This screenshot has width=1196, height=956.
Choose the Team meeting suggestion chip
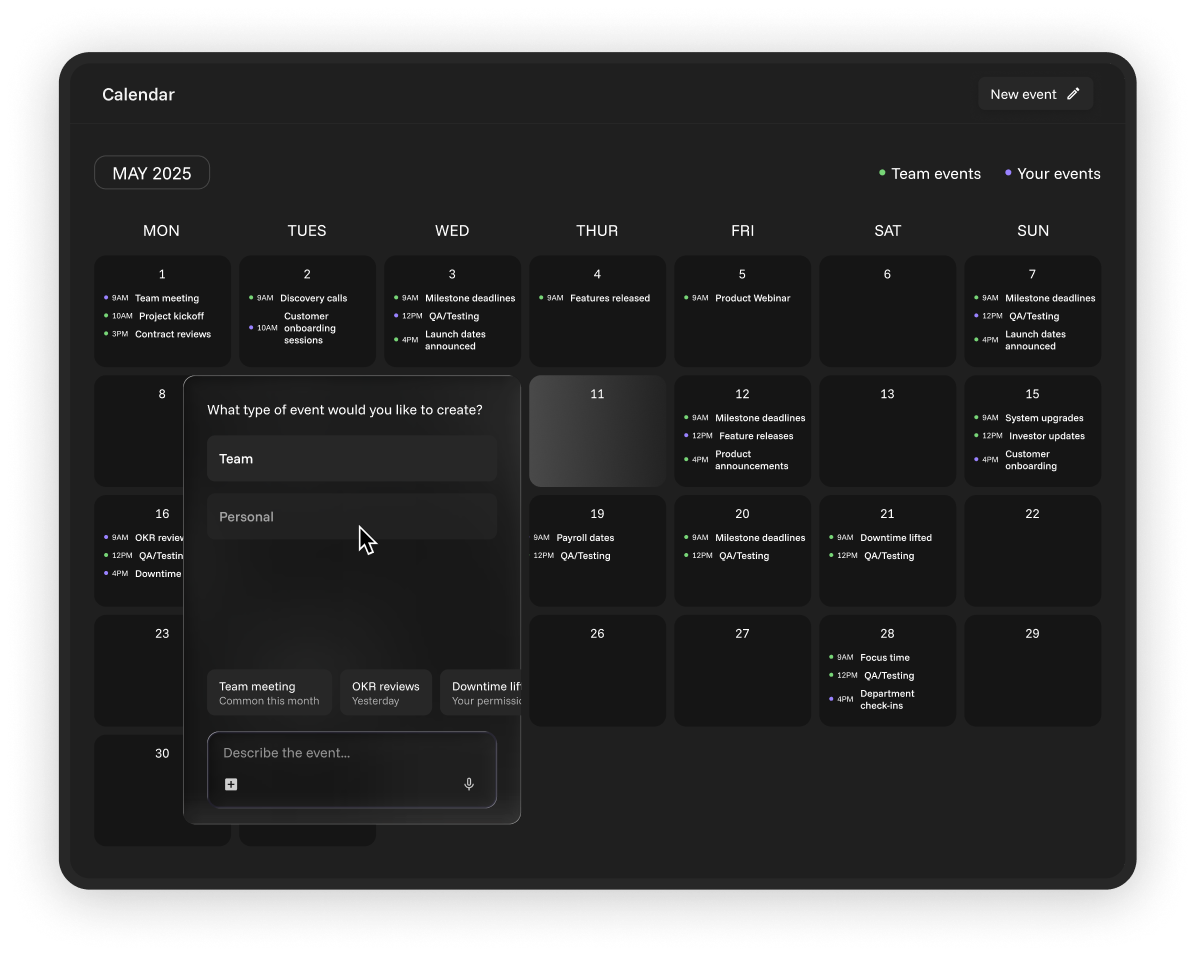click(x=269, y=693)
